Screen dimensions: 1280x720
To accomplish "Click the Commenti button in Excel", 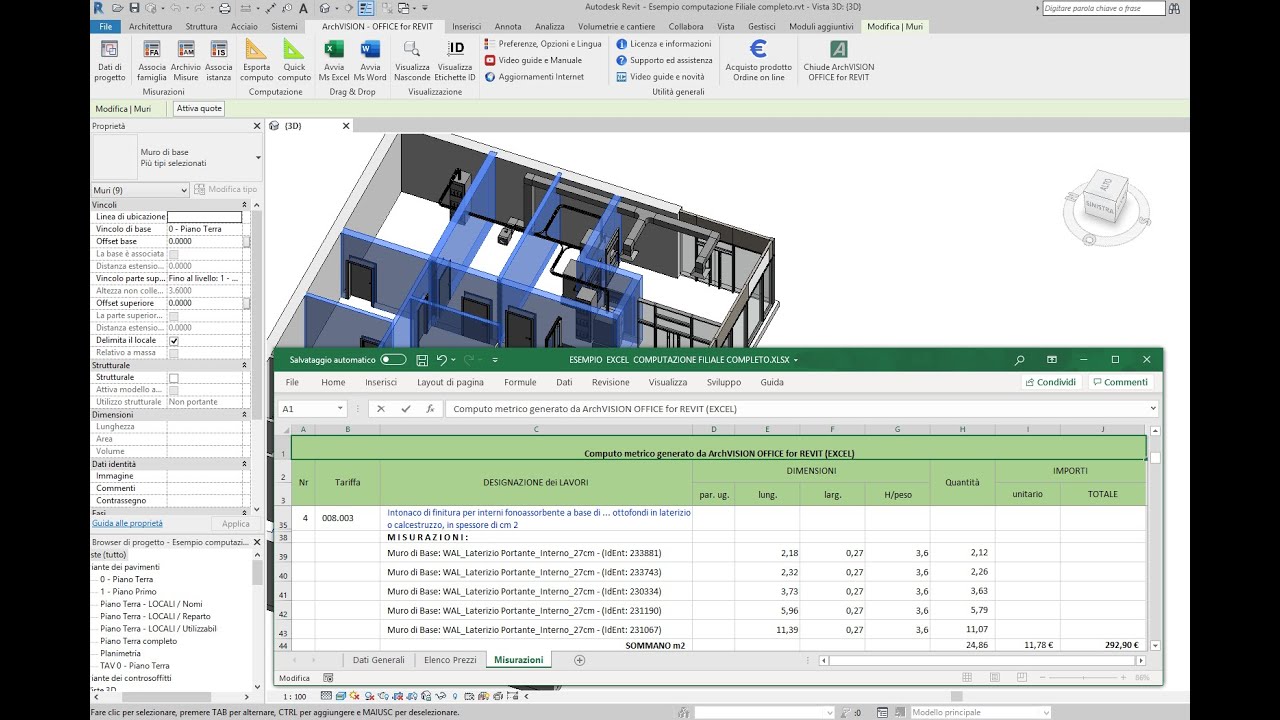I will pos(1120,382).
